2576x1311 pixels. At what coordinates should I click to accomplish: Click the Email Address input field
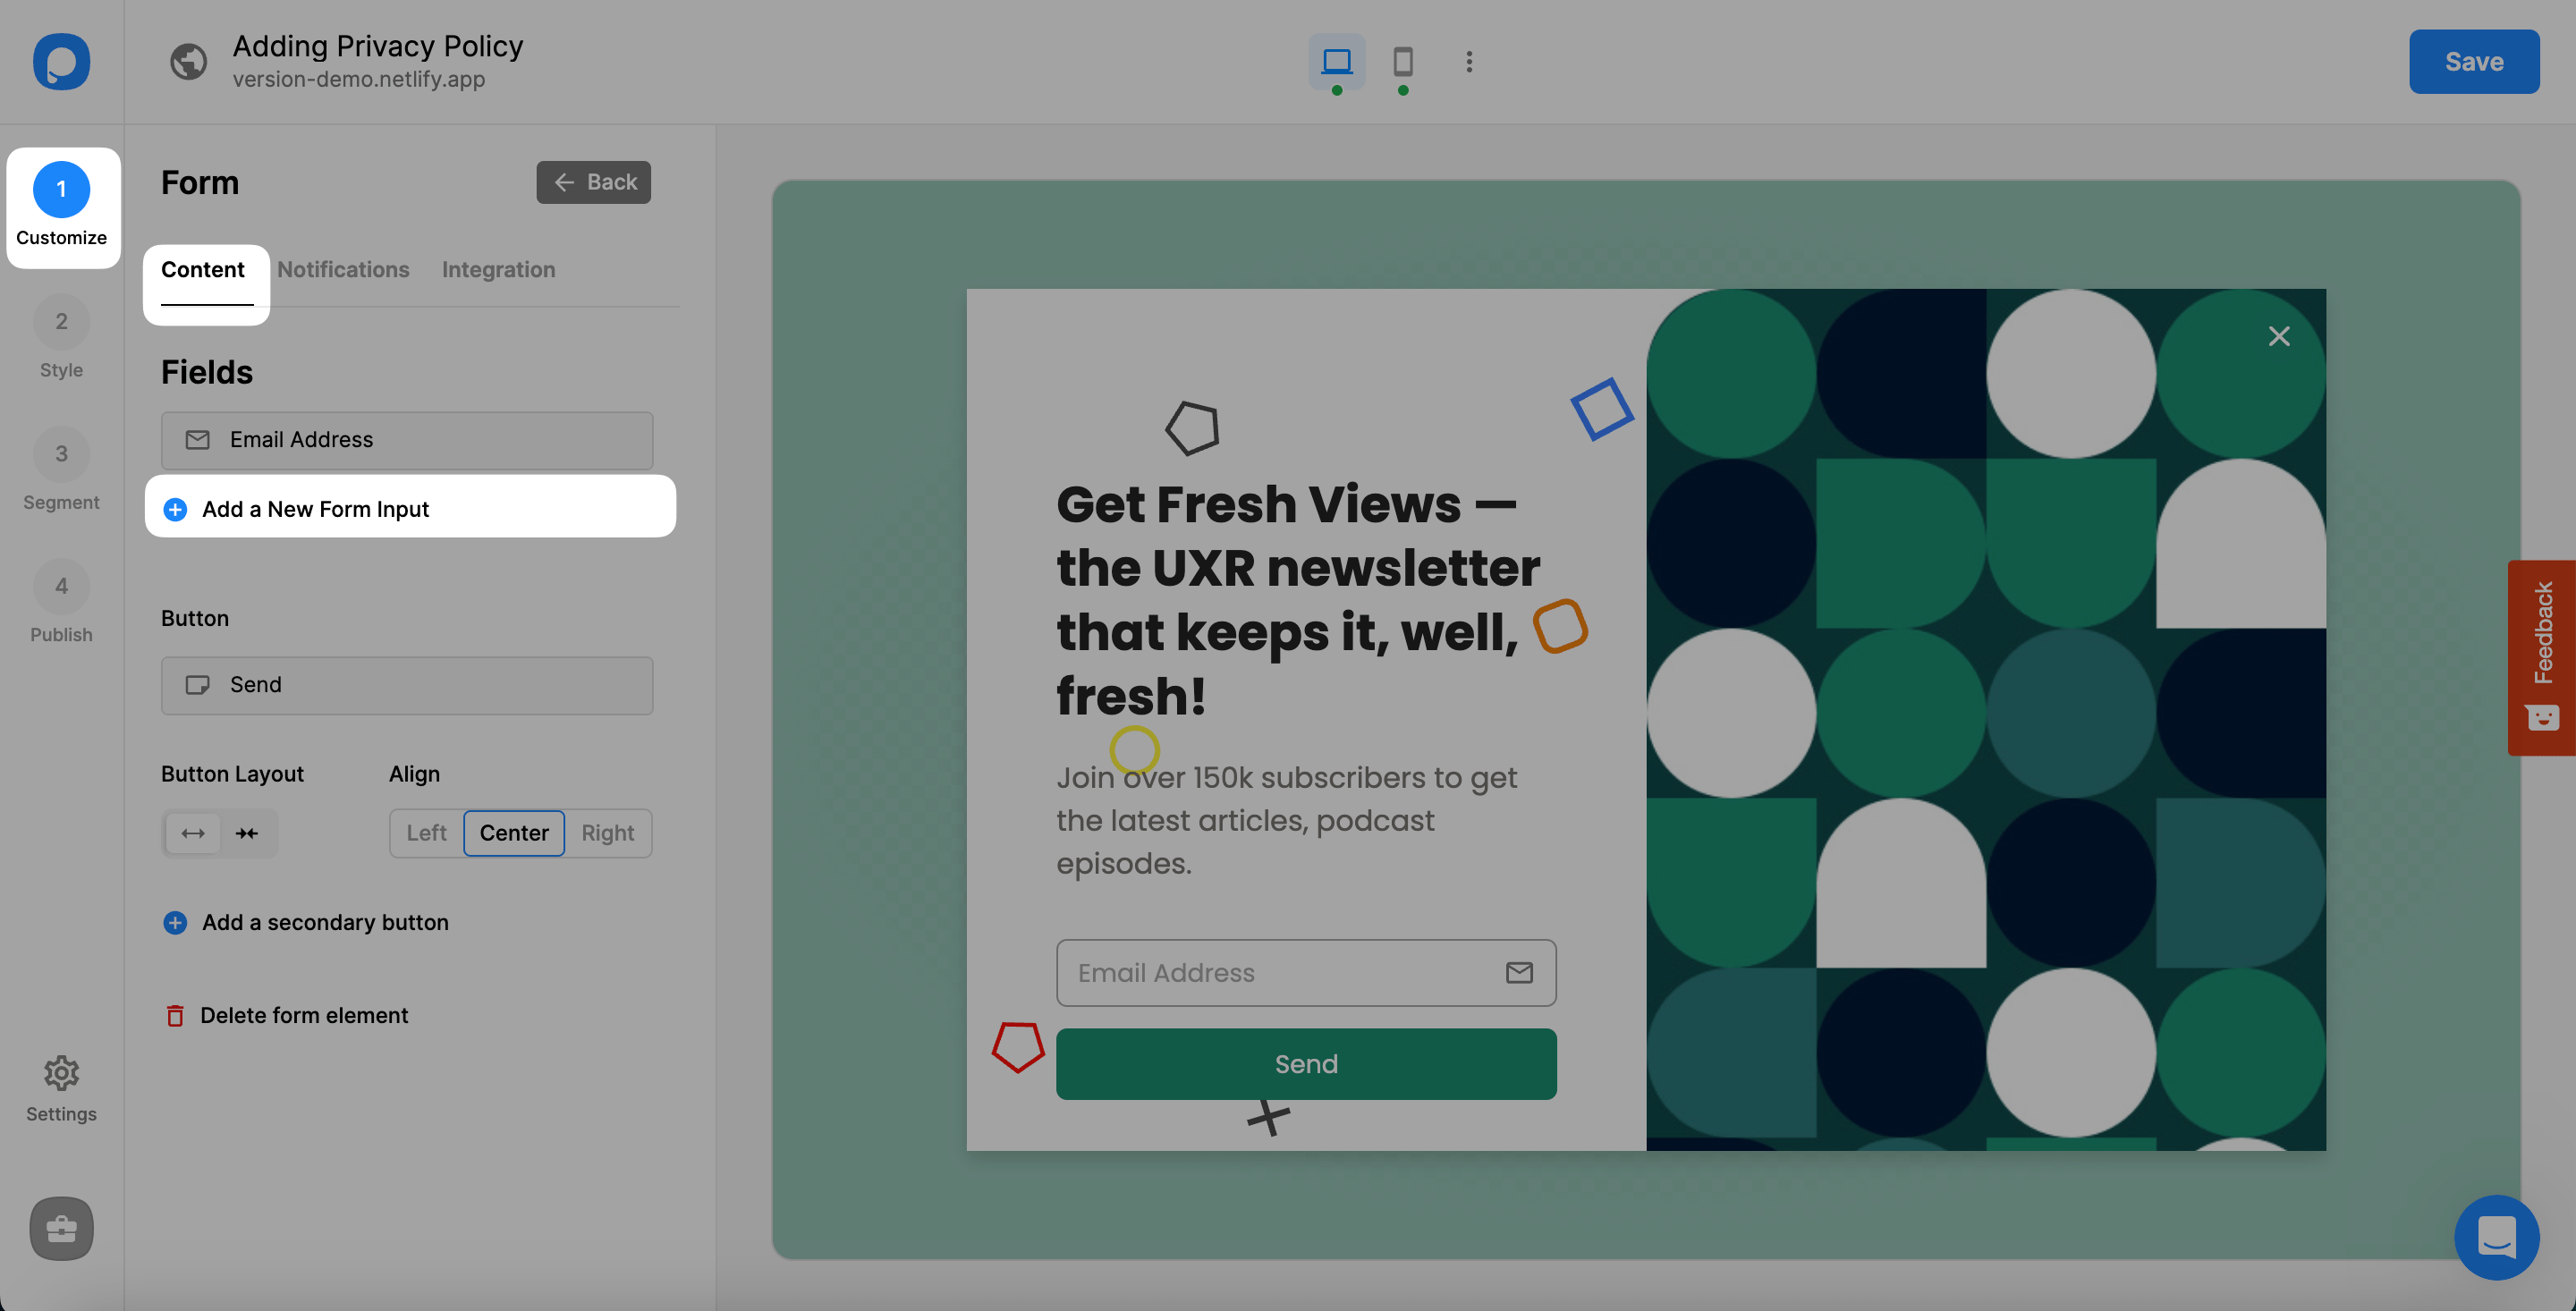(x=1304, y=971)
